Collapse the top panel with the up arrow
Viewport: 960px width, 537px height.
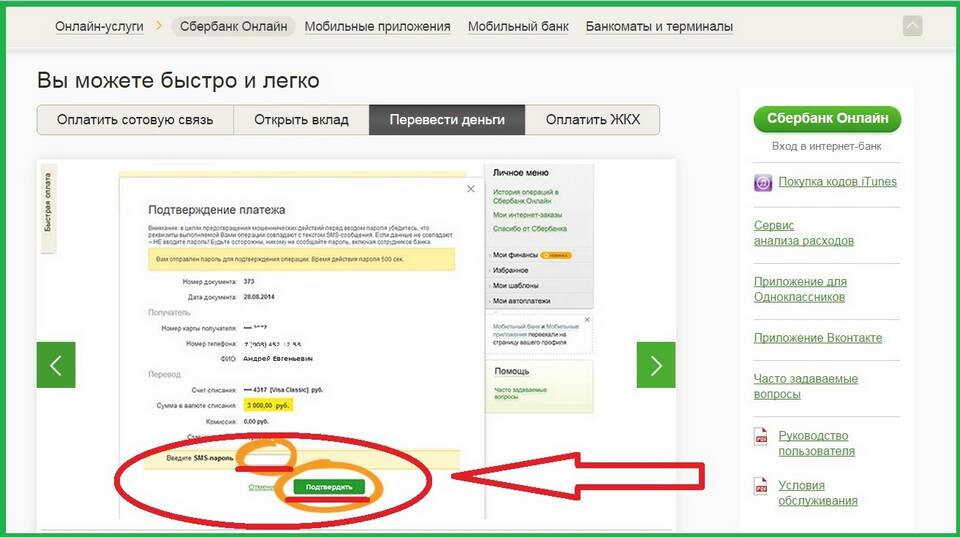point(912,26)
